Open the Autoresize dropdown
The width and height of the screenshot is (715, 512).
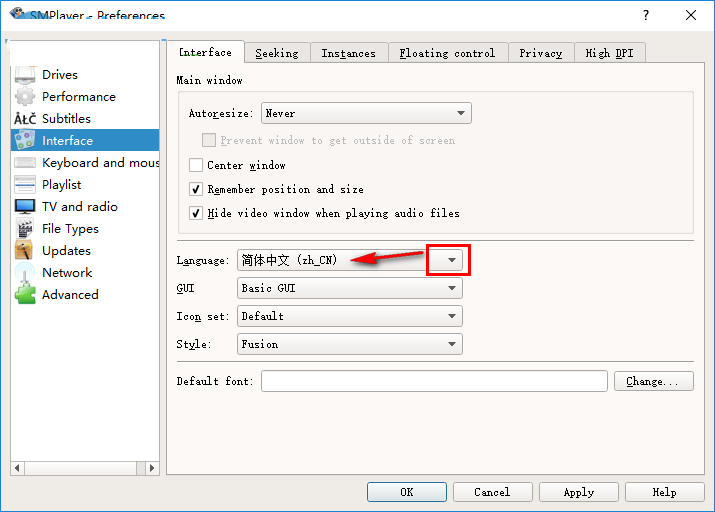pyautogui.click(x=366, y=113)
